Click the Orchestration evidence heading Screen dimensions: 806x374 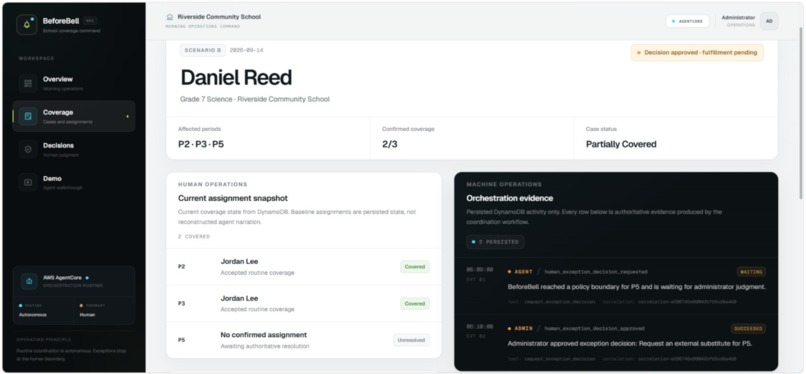click(x=510, y=198)
